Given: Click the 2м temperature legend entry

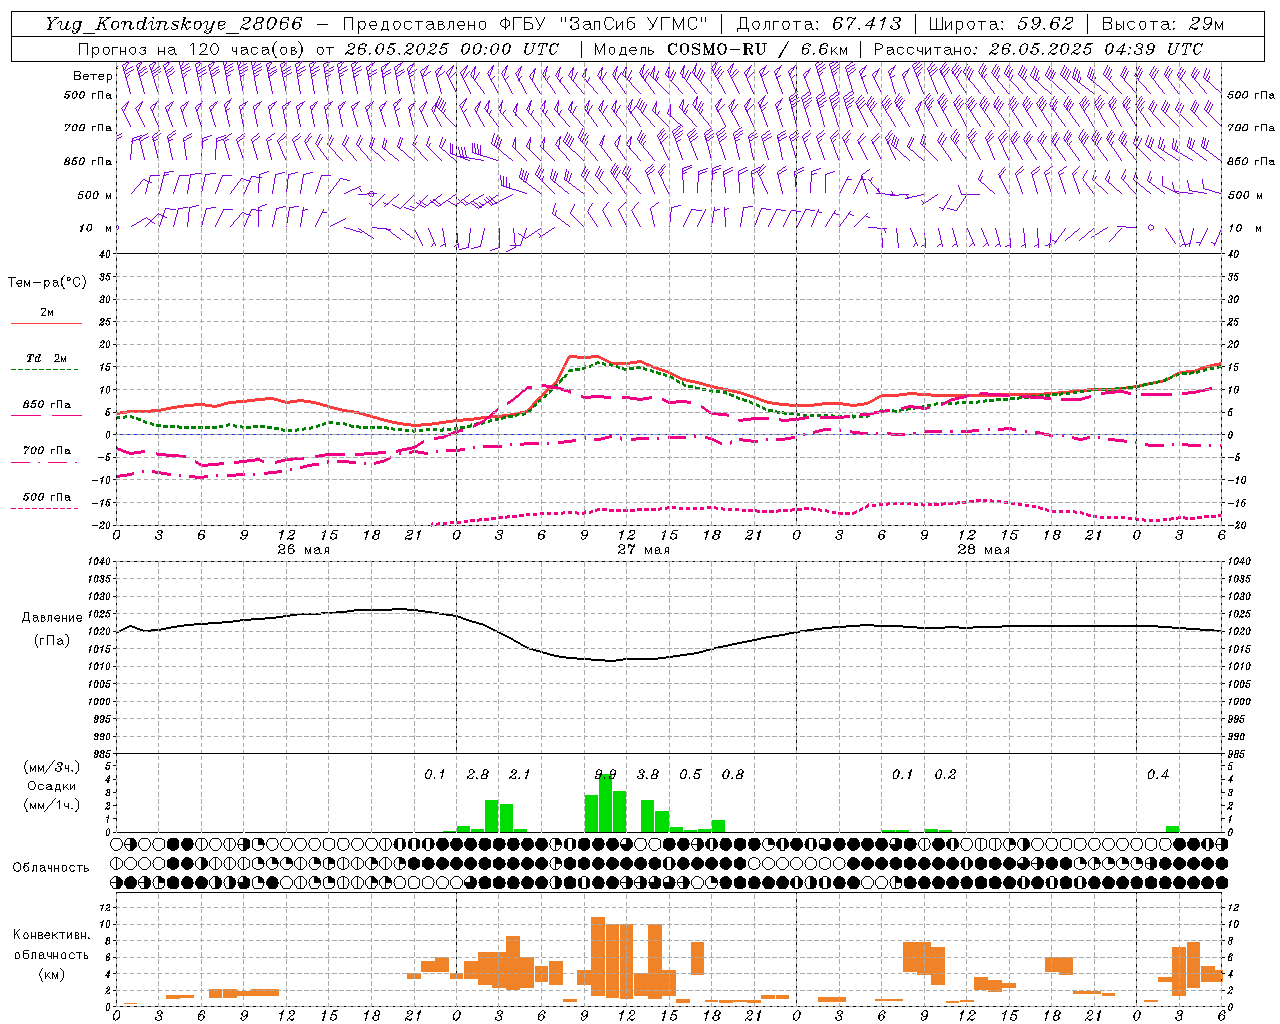Looking at the screenshot, I should [x=47, y=313].
